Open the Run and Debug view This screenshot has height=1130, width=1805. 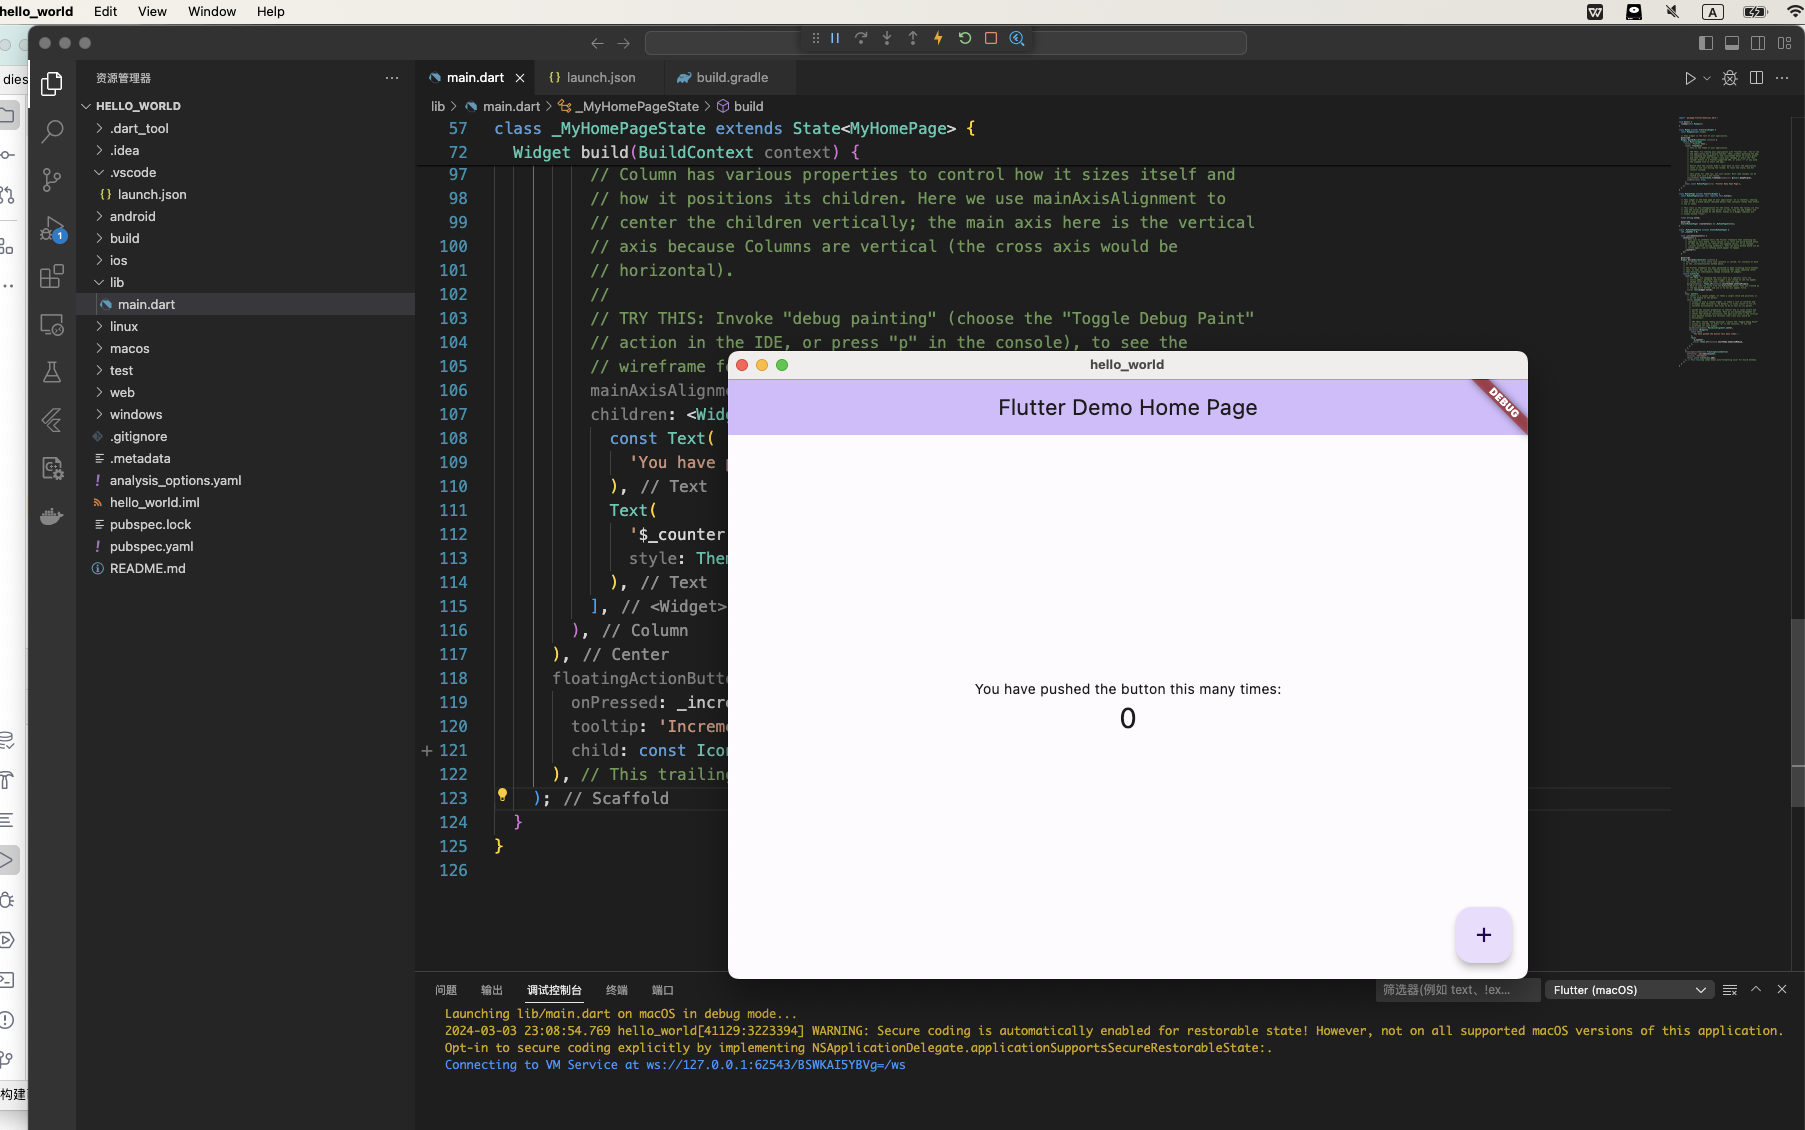52,229
